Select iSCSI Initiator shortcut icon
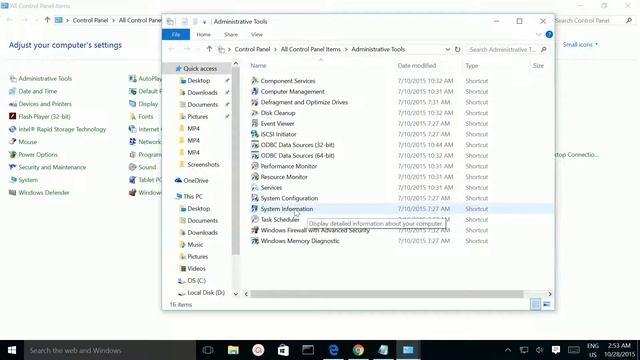This screenshot has width=640, height=360. (255, 134)
